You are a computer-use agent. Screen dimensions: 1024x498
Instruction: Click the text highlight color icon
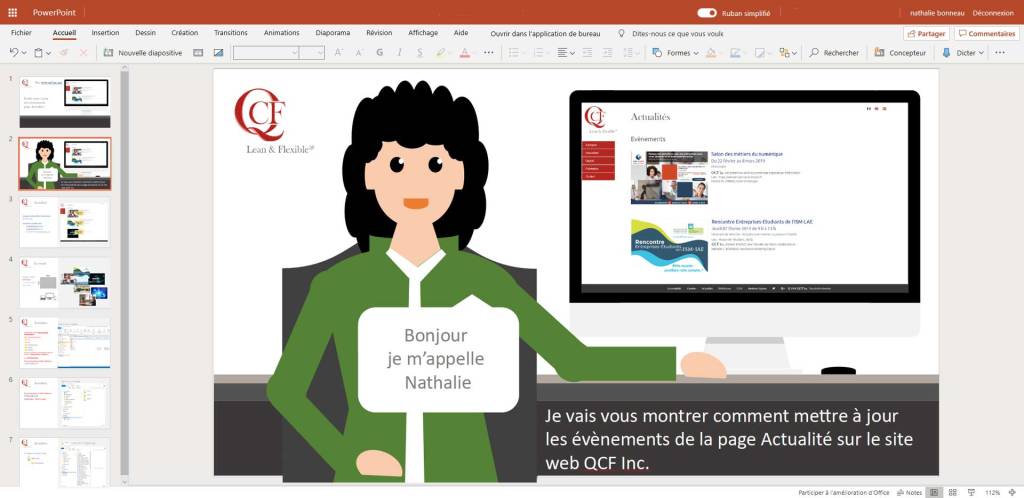[441, 53]
